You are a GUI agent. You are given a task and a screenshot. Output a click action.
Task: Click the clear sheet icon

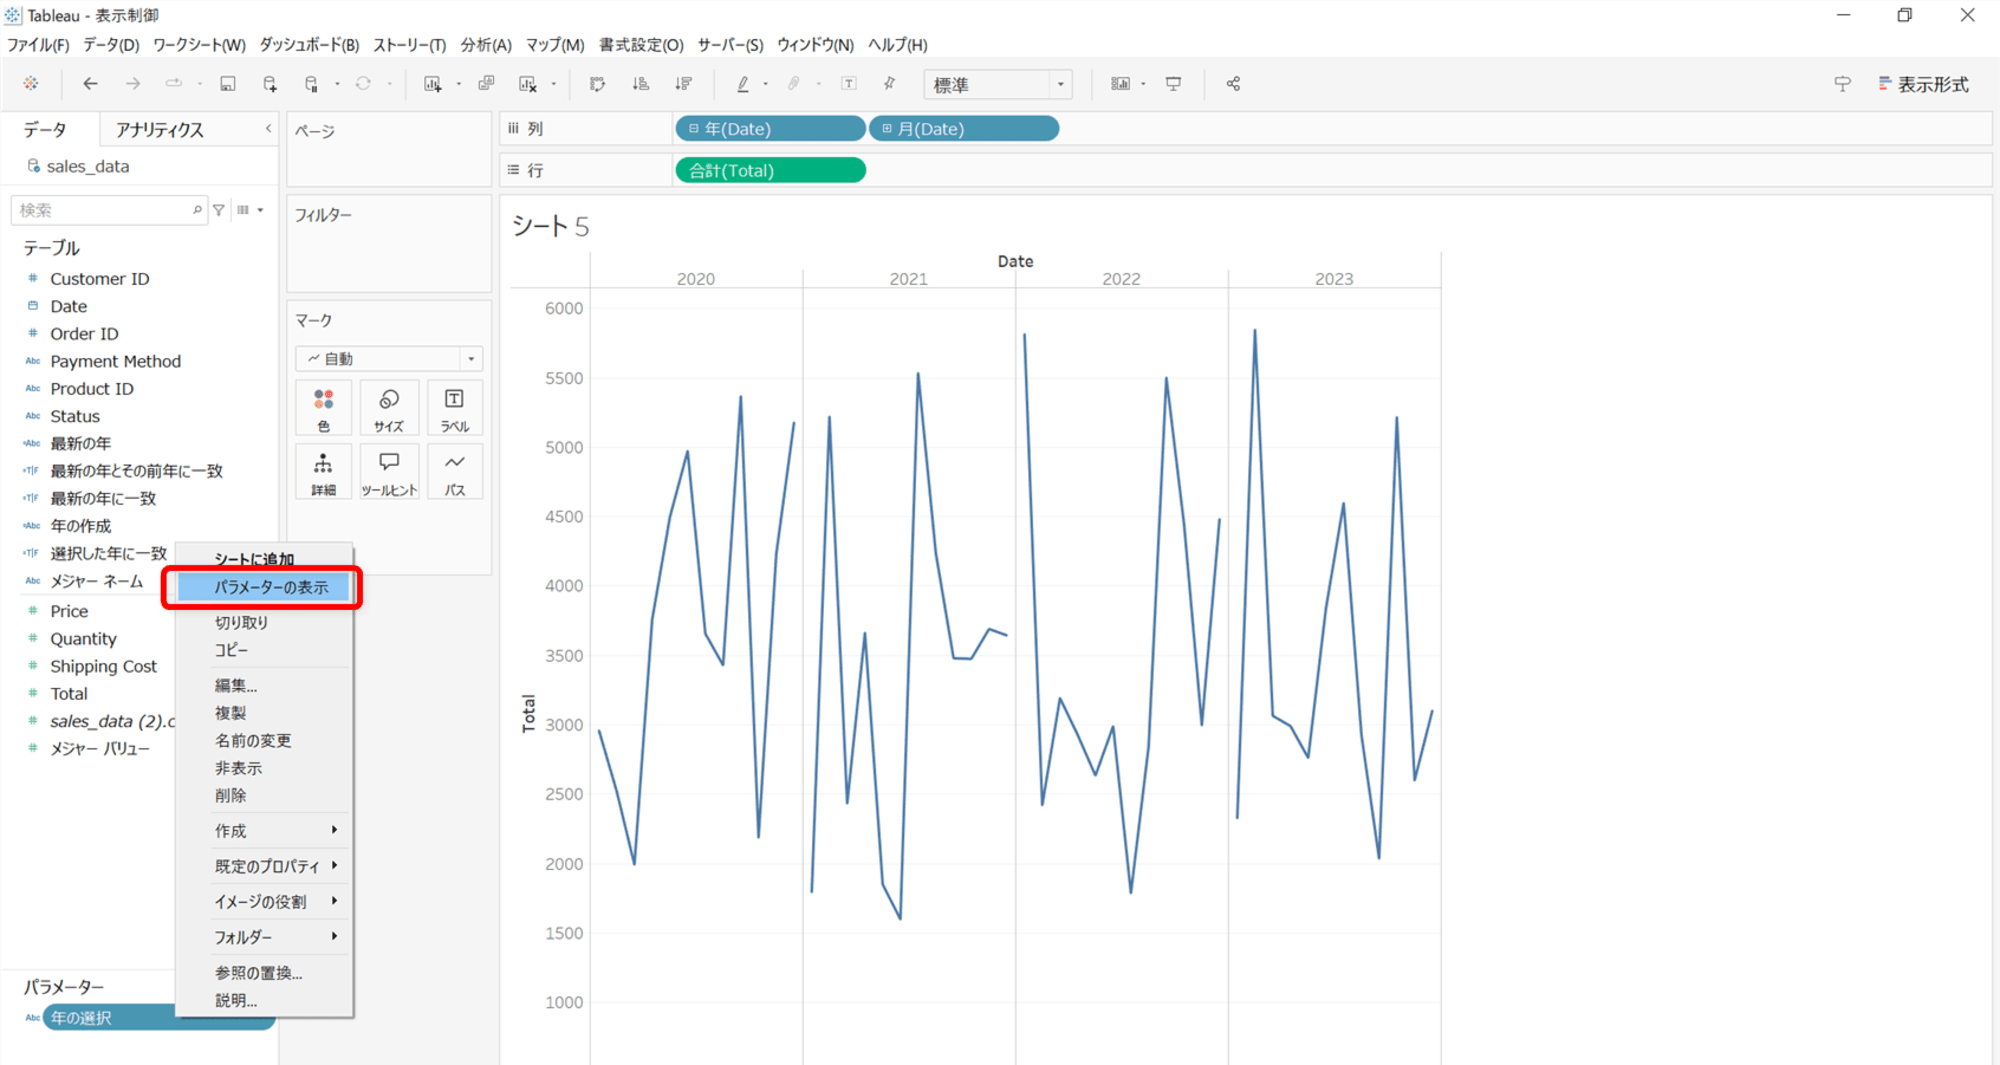point(528,84)
